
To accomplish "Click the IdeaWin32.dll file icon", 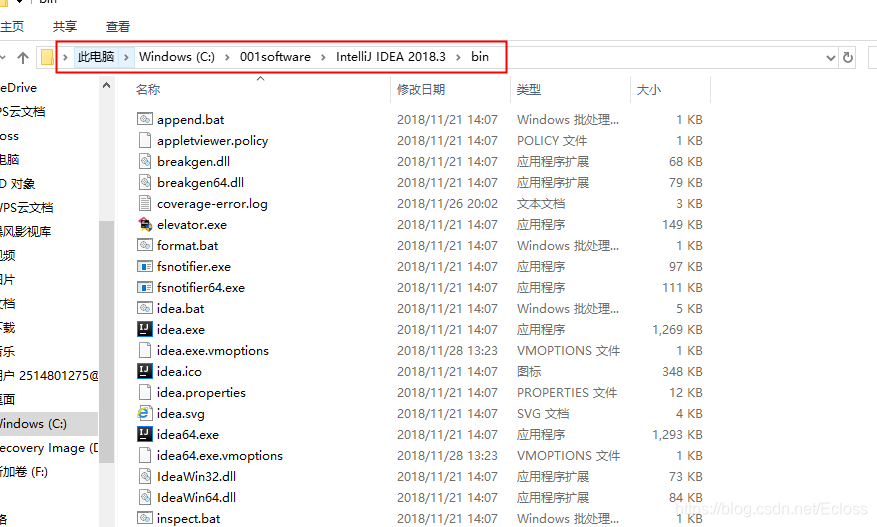I will (145, 476).
